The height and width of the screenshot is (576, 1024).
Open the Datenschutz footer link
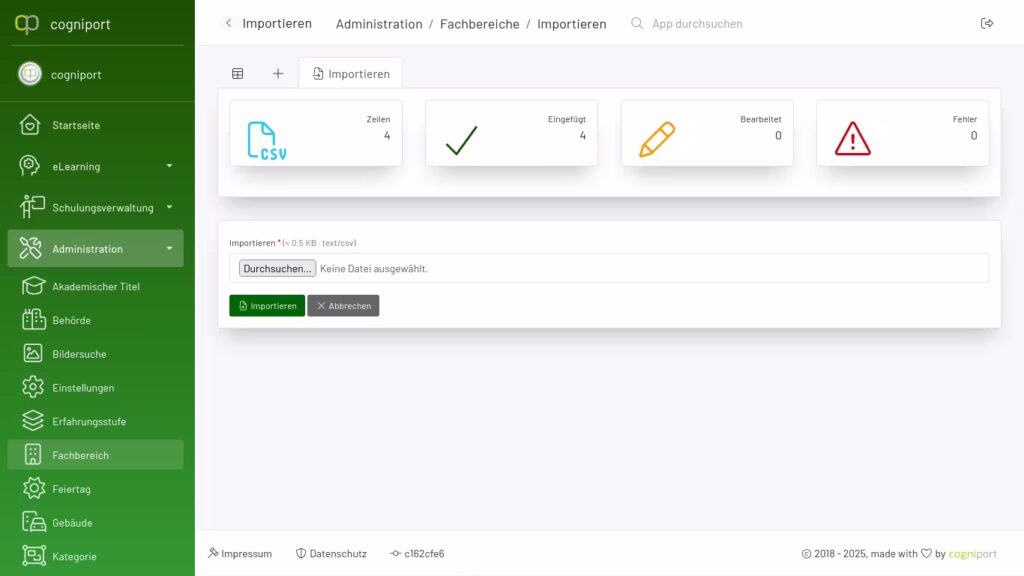coord(331,553)
